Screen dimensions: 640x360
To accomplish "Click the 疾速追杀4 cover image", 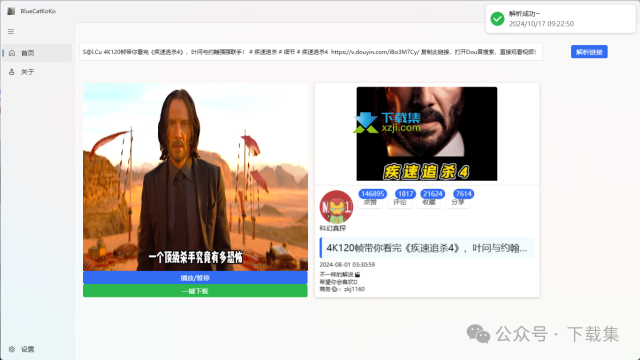I will (x=427, y=134).
